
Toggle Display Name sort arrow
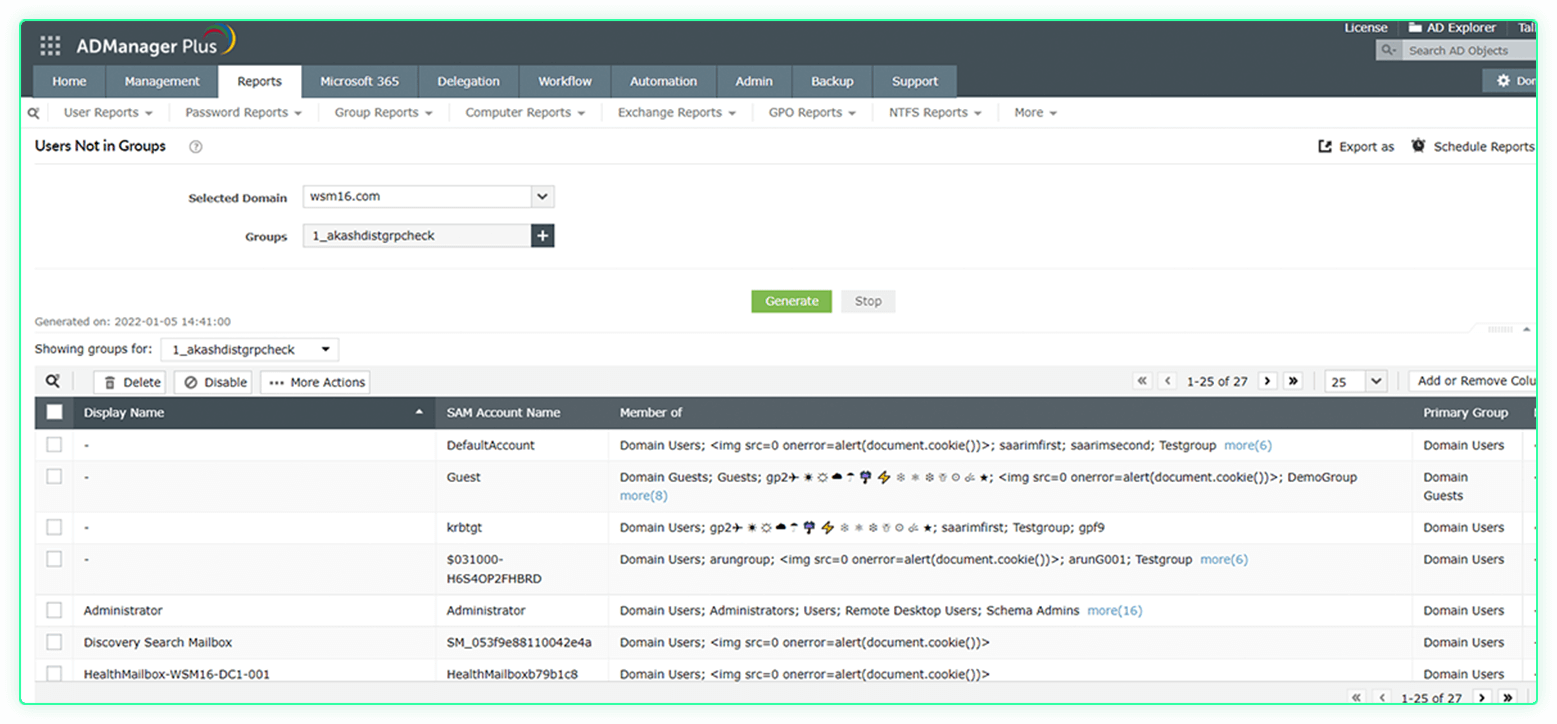click(420, 413)
